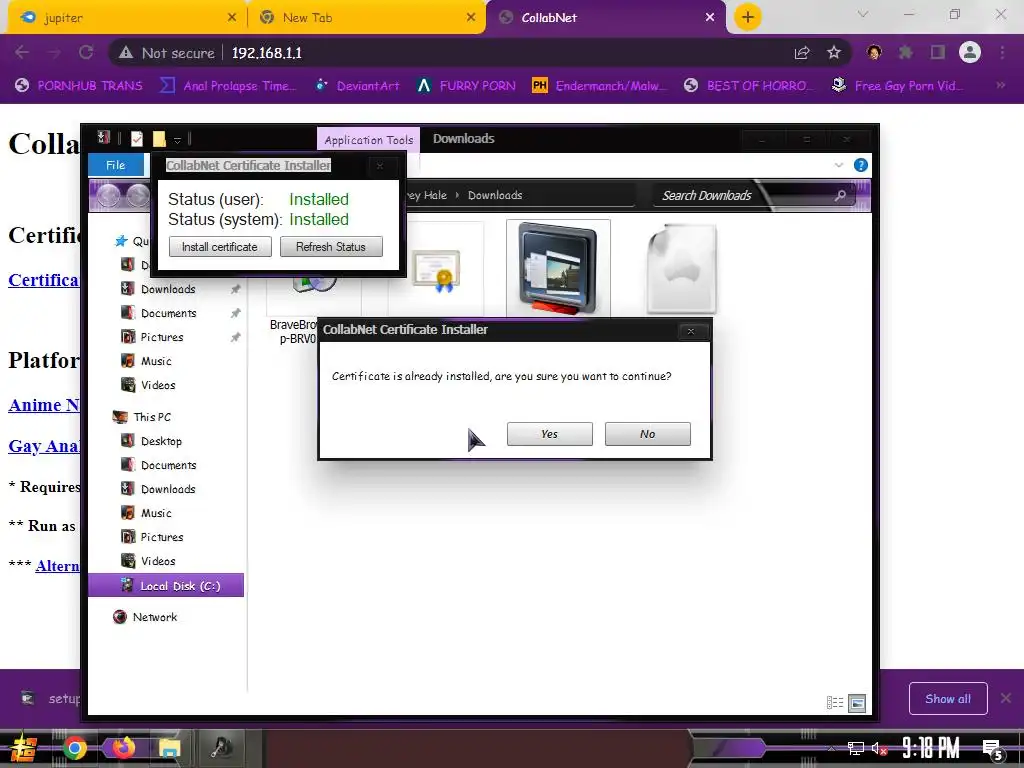Open the Customize Quick Access Toolbar dropdown
Screen dimensions: 1024x768
tap(177, 140)
